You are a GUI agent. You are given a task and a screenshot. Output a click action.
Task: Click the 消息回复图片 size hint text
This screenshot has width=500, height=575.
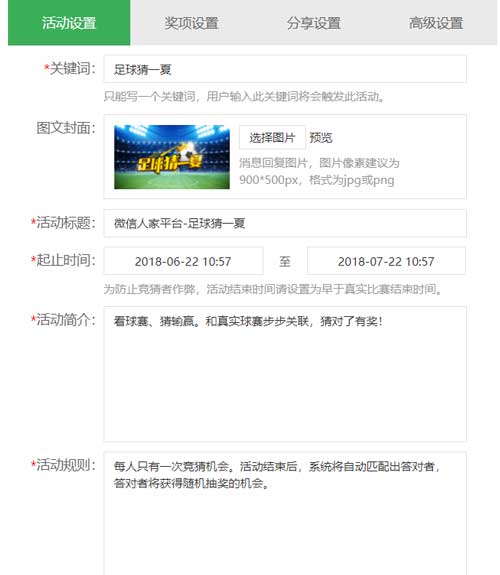[319, 172]
